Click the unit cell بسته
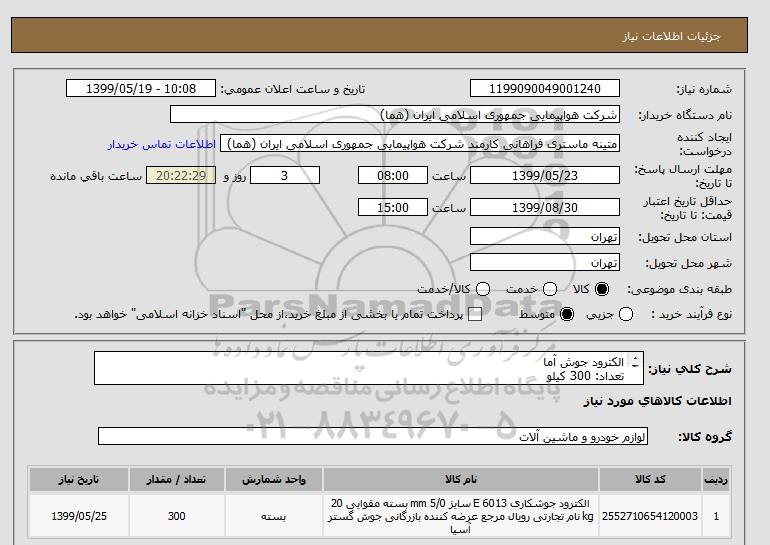The image size is (770, 545). point(274,516)
